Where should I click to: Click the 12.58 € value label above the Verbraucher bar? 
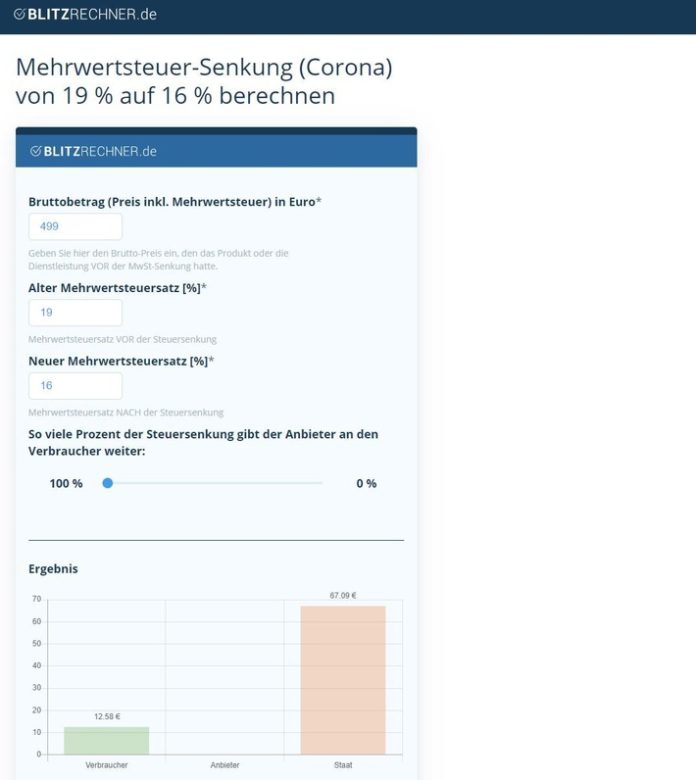click(x=106, y=717)
